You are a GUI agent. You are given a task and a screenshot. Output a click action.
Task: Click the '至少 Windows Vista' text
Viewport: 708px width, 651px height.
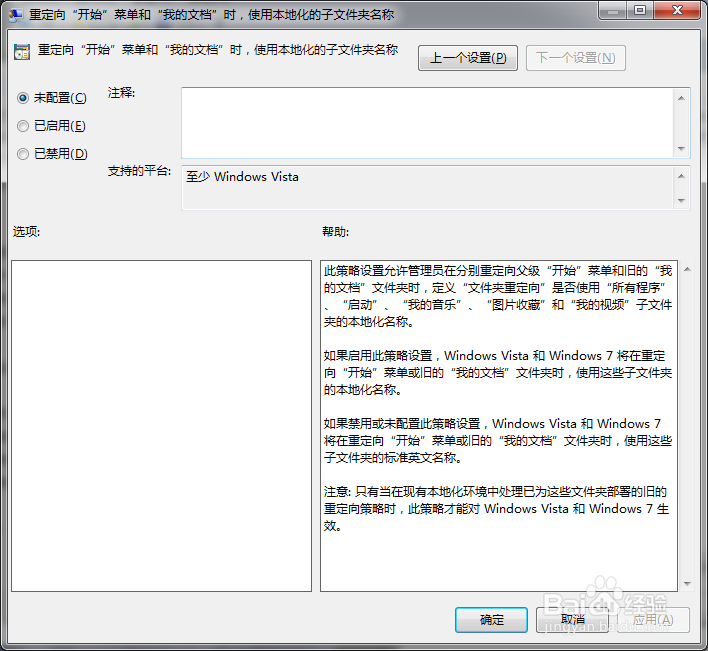point(242,177)
